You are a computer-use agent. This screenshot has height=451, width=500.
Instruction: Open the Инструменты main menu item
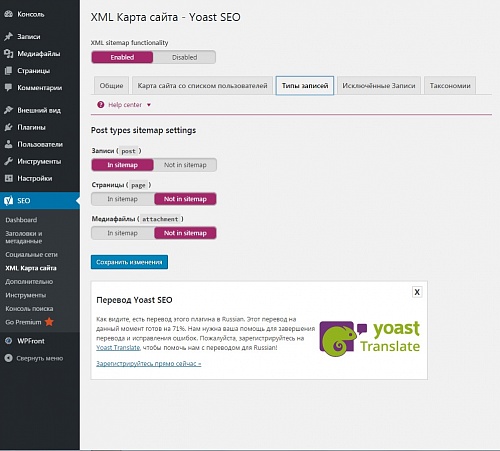pyautogui.click(x=40, y=161)
